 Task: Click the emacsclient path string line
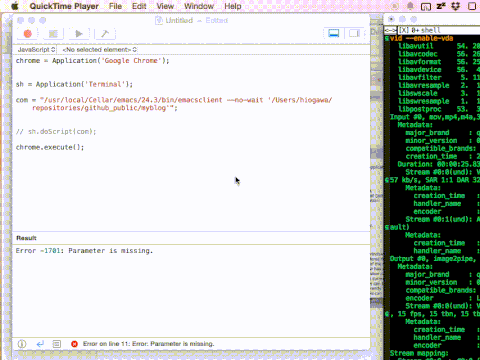(x=174, y=104)
